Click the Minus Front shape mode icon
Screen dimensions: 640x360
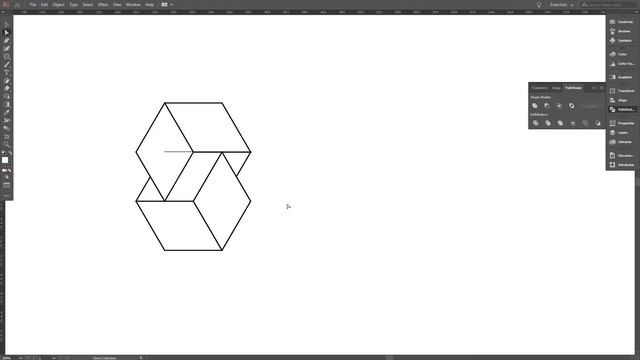pyautogui.click(x=547, y=106)
